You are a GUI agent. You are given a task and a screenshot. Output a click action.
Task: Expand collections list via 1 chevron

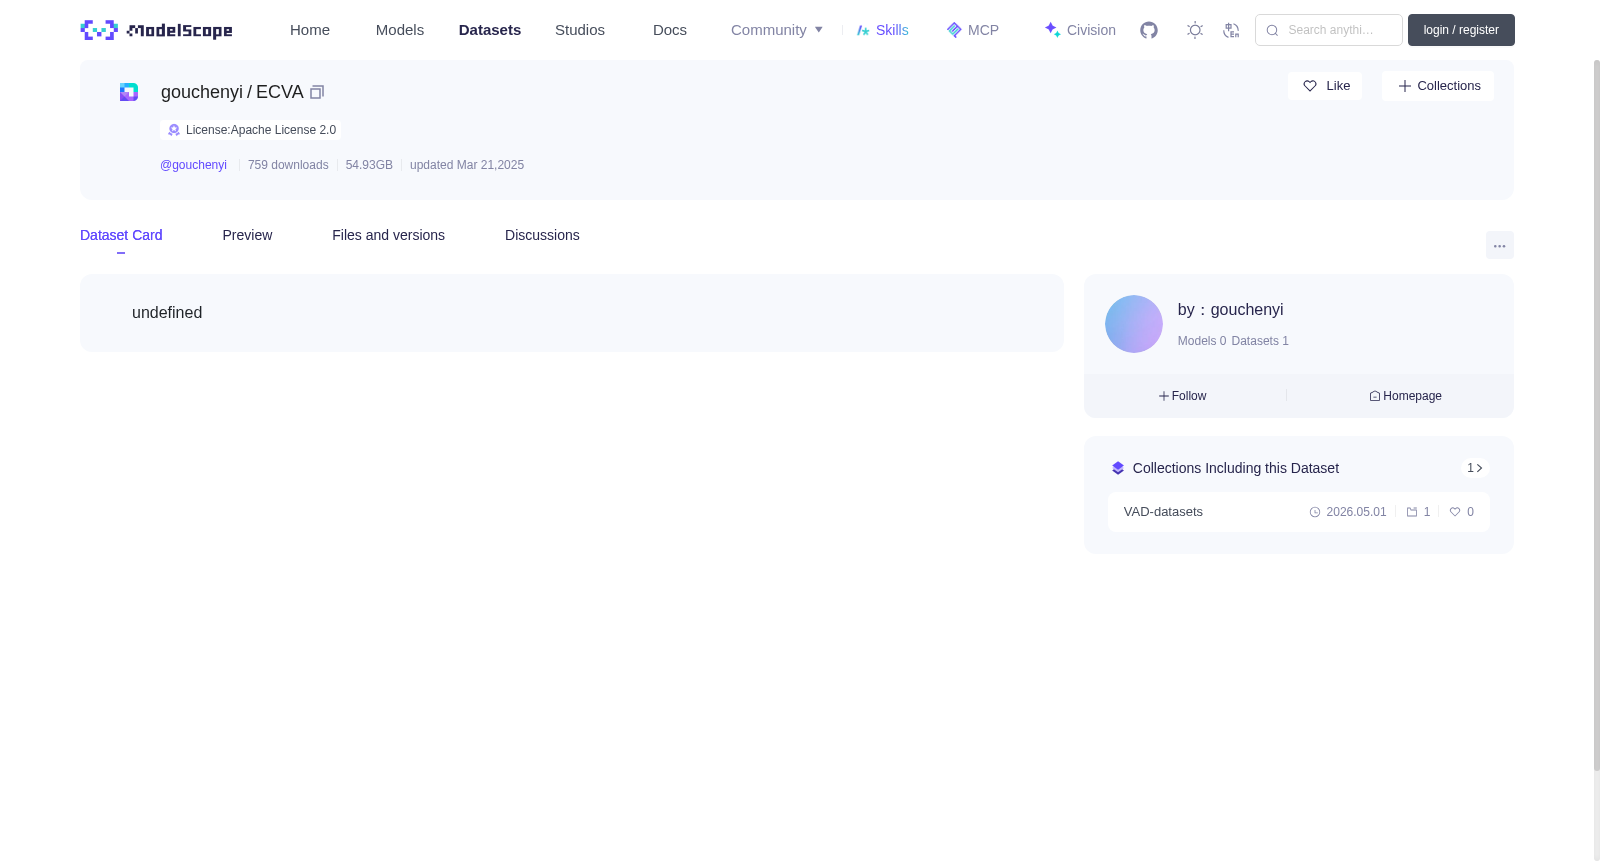tap(1475, 468)
